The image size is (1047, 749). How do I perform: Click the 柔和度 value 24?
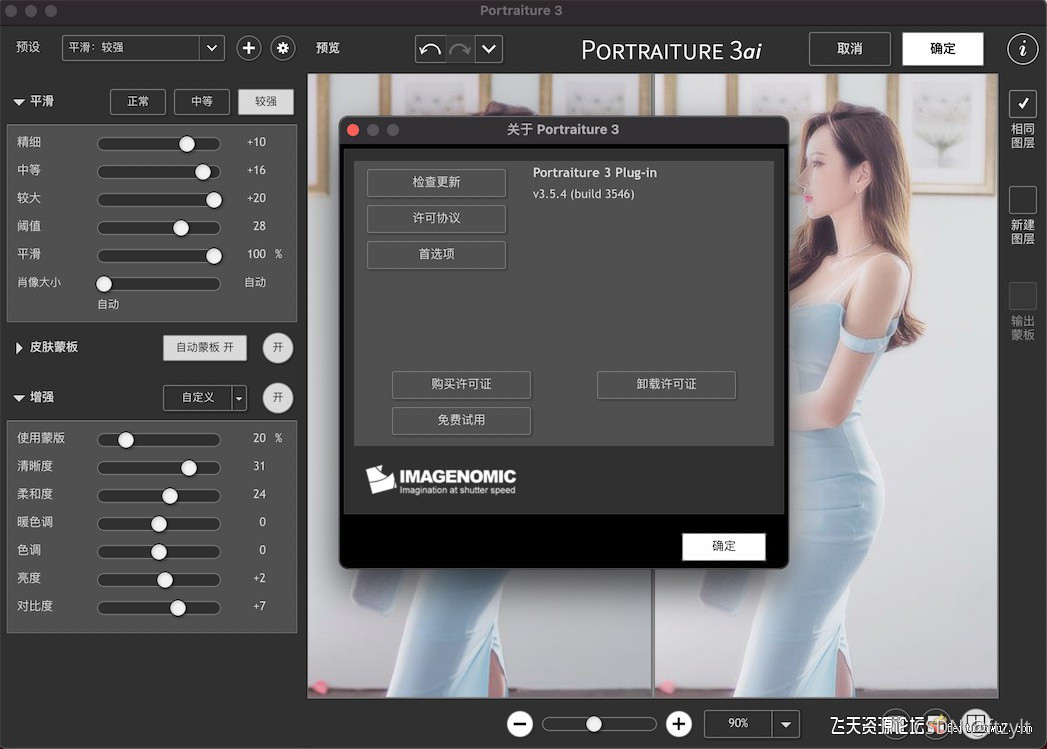click(259, 494)
